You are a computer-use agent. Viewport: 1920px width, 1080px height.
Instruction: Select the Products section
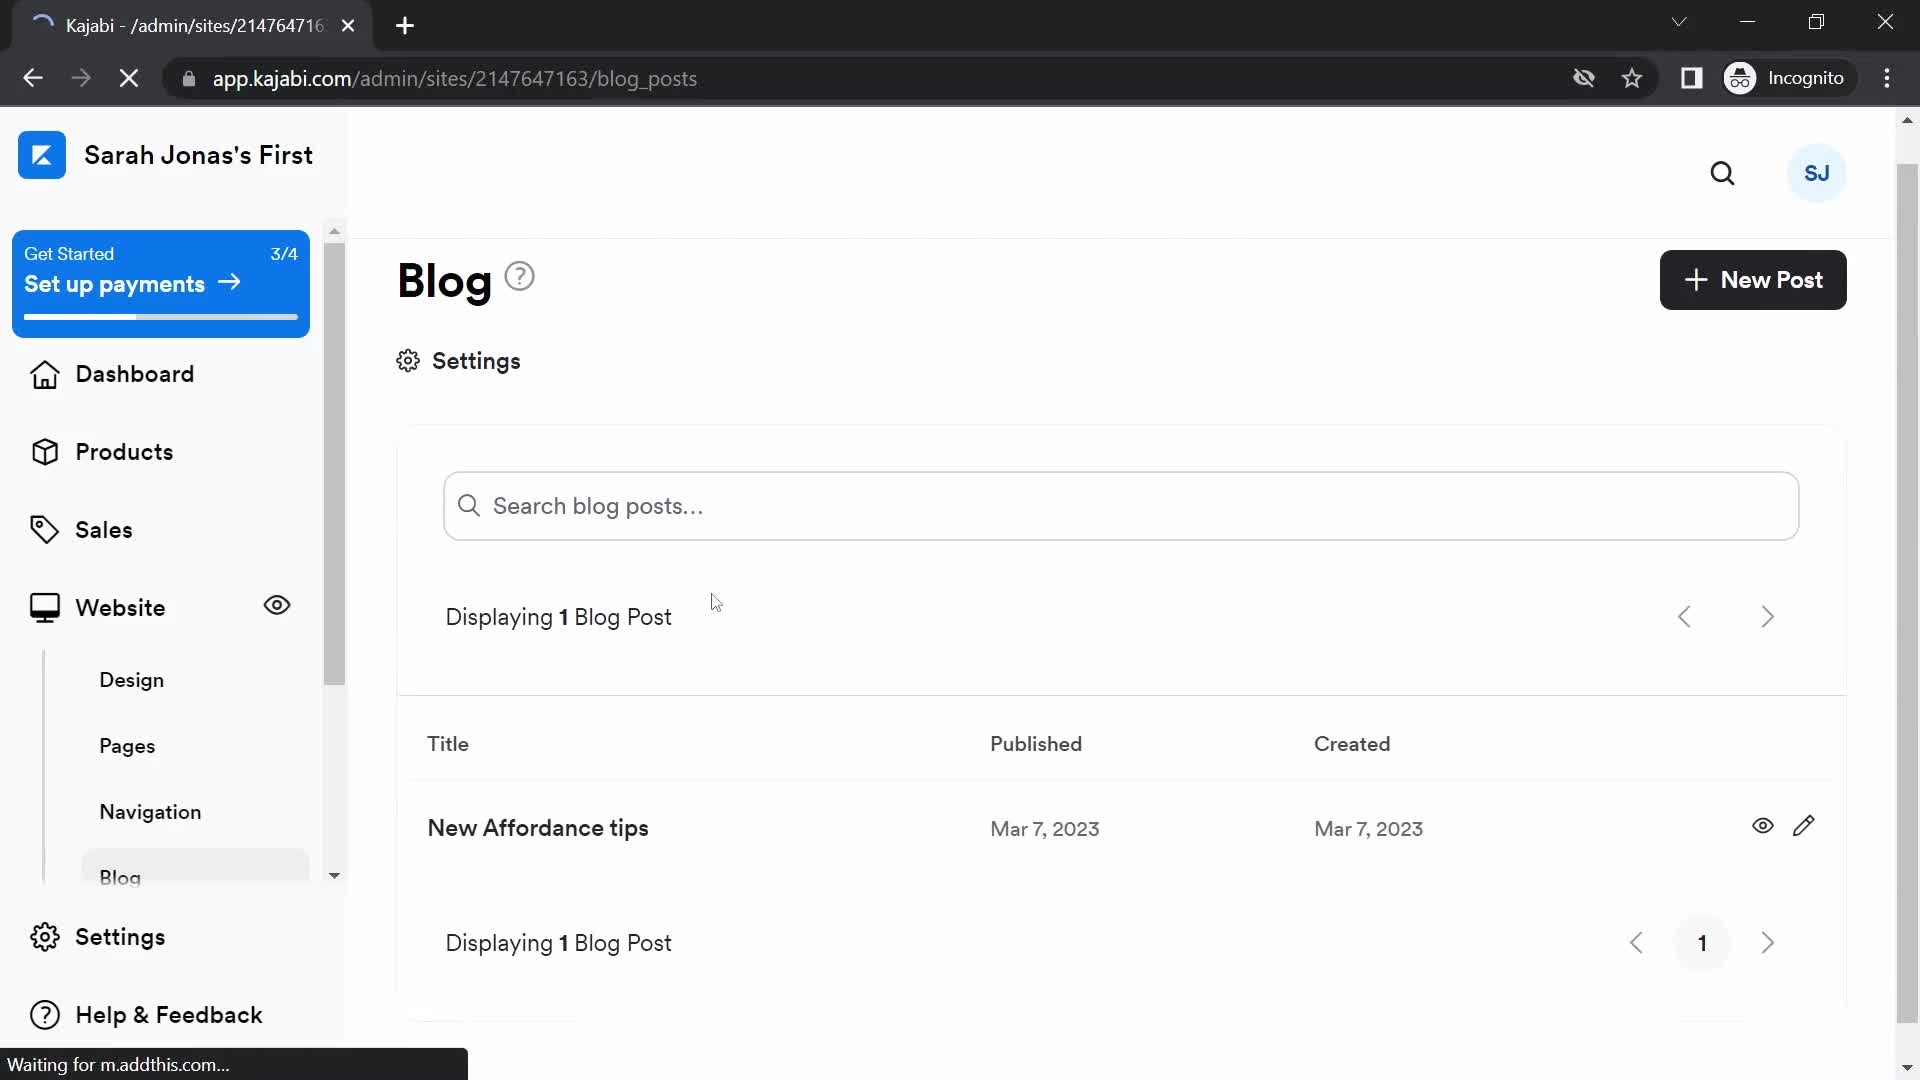(x=124, y=451)
